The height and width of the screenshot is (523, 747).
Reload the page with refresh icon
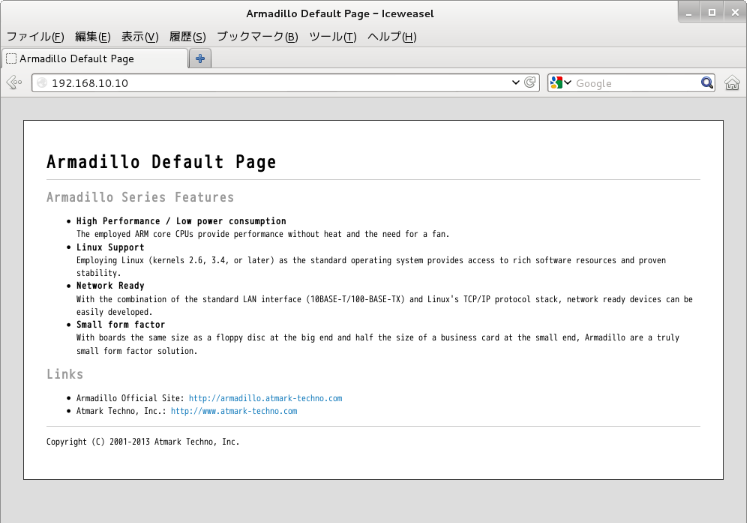click(x=531, y=83)
